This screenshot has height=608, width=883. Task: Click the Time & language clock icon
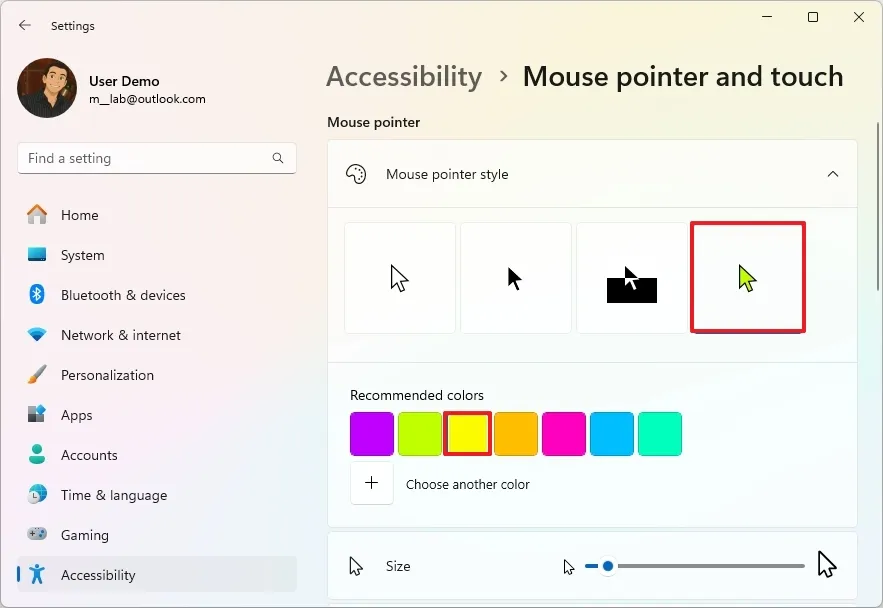[37, 495]
